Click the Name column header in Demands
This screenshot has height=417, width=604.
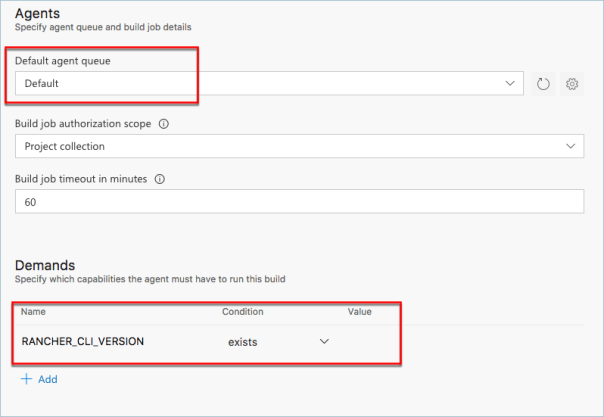point(33,312)
